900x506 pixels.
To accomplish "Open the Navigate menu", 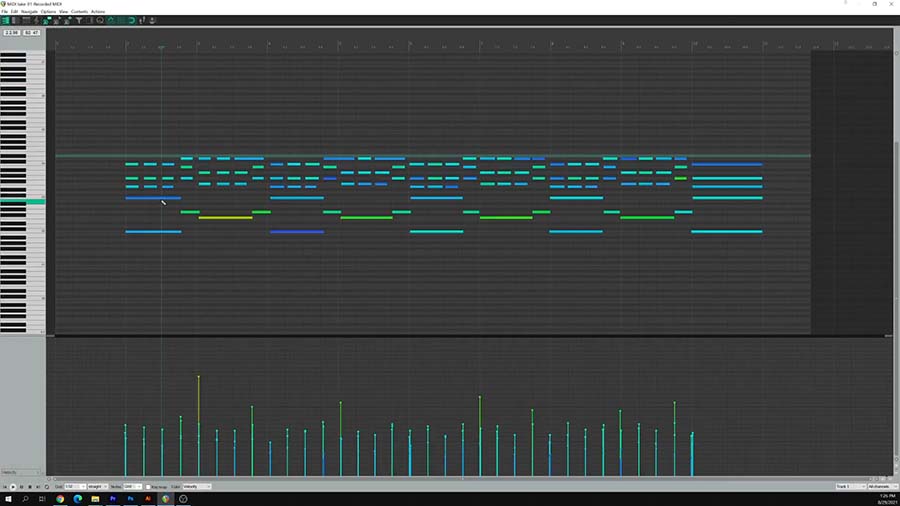I will pyautogui.click(x=29, y=11).
